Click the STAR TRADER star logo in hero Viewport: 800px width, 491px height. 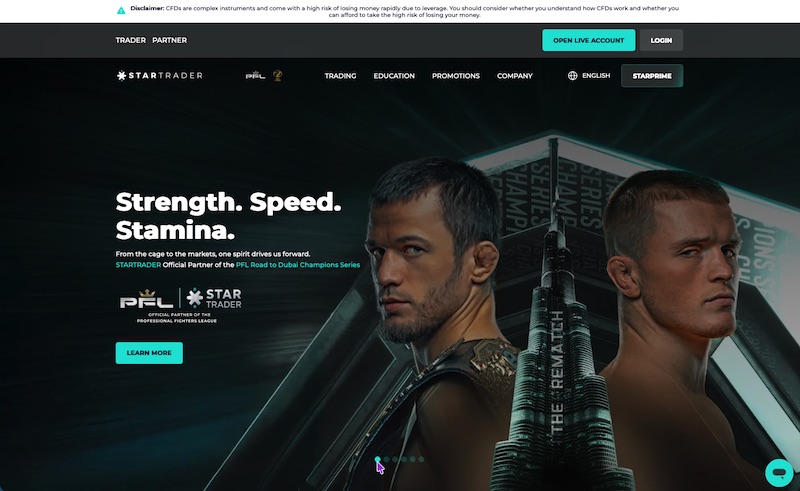click(x=214, y=299)
